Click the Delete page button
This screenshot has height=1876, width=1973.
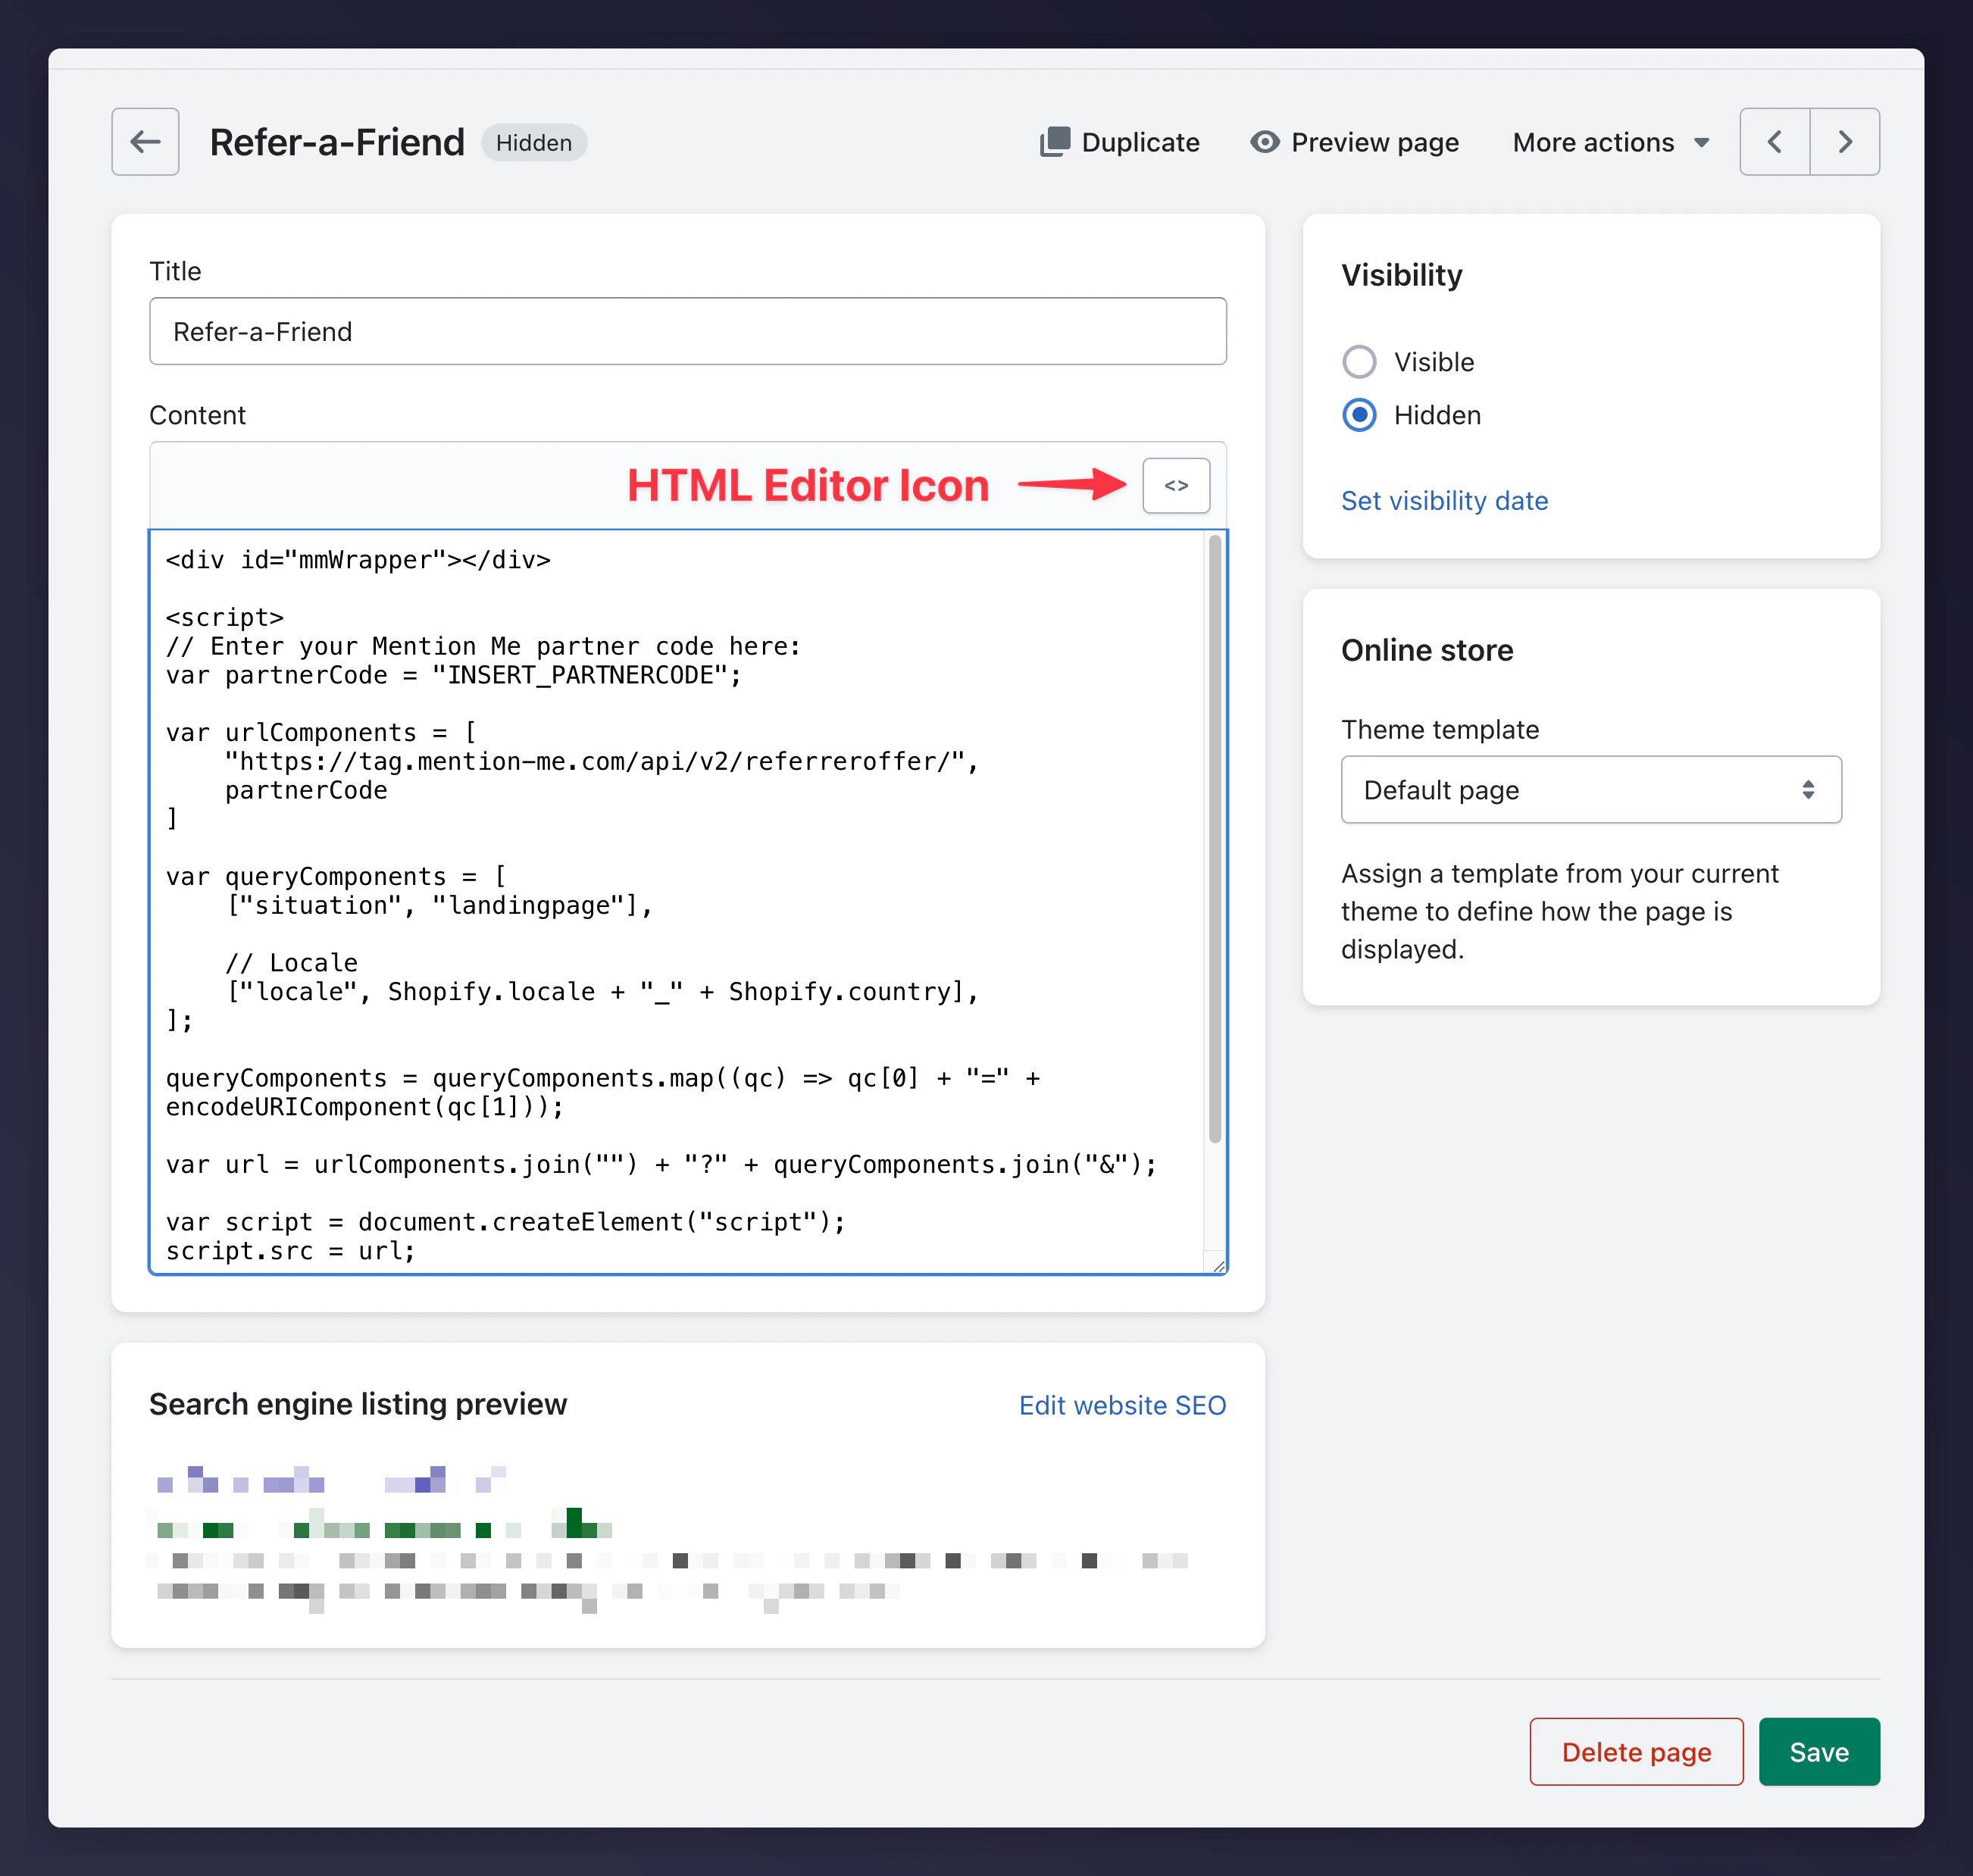[1636, 1752]
